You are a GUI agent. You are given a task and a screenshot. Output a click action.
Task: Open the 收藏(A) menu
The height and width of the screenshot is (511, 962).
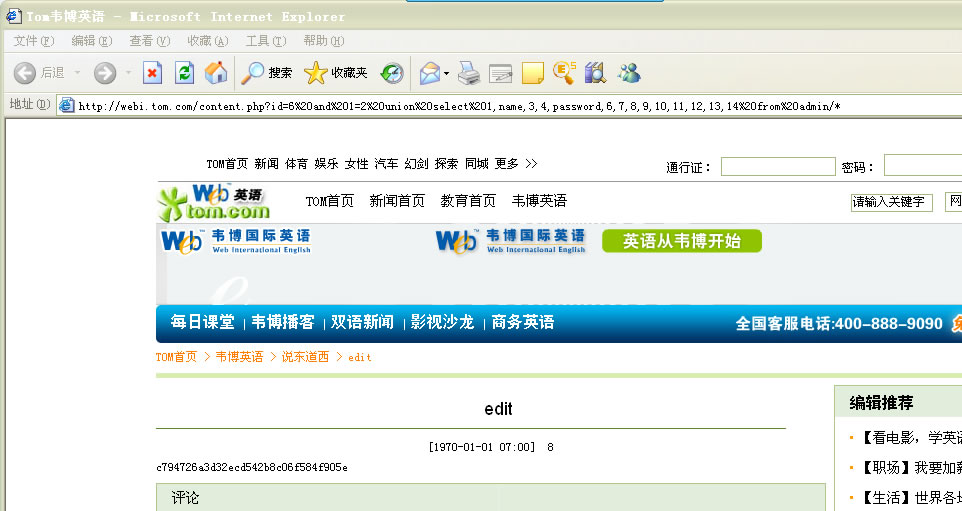coord(207,40)
